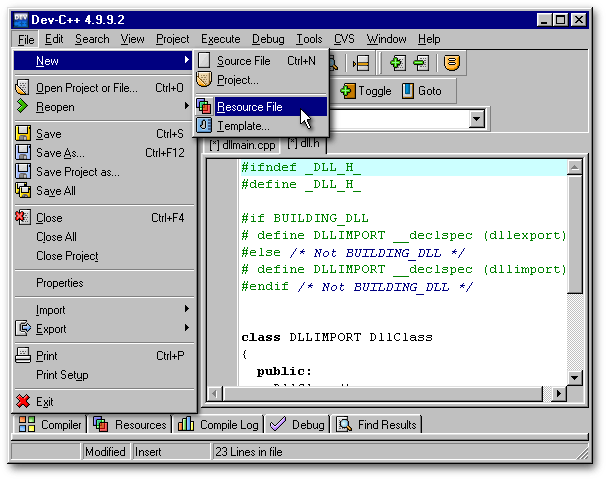Expand the Import submenu arrow

point(187,309)
